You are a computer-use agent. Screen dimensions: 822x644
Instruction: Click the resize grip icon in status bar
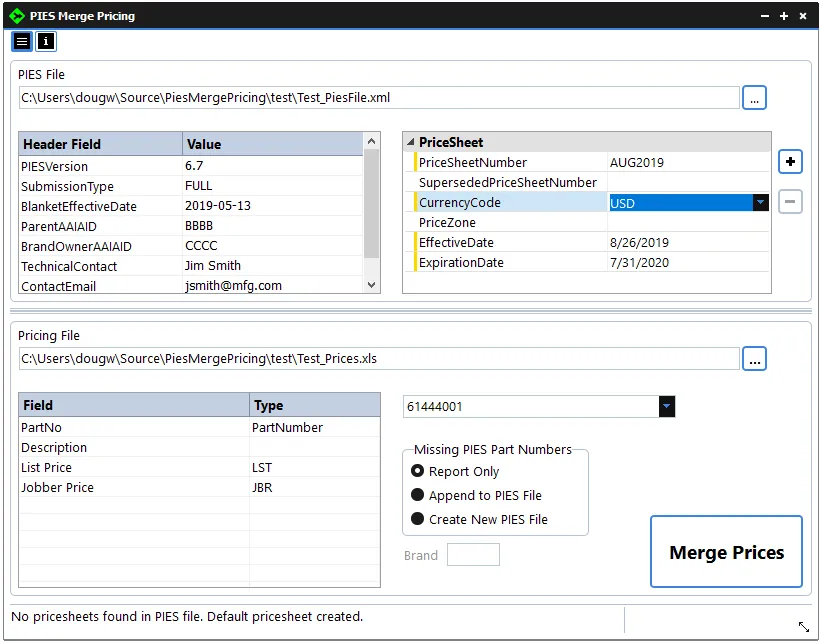(803, 627)
